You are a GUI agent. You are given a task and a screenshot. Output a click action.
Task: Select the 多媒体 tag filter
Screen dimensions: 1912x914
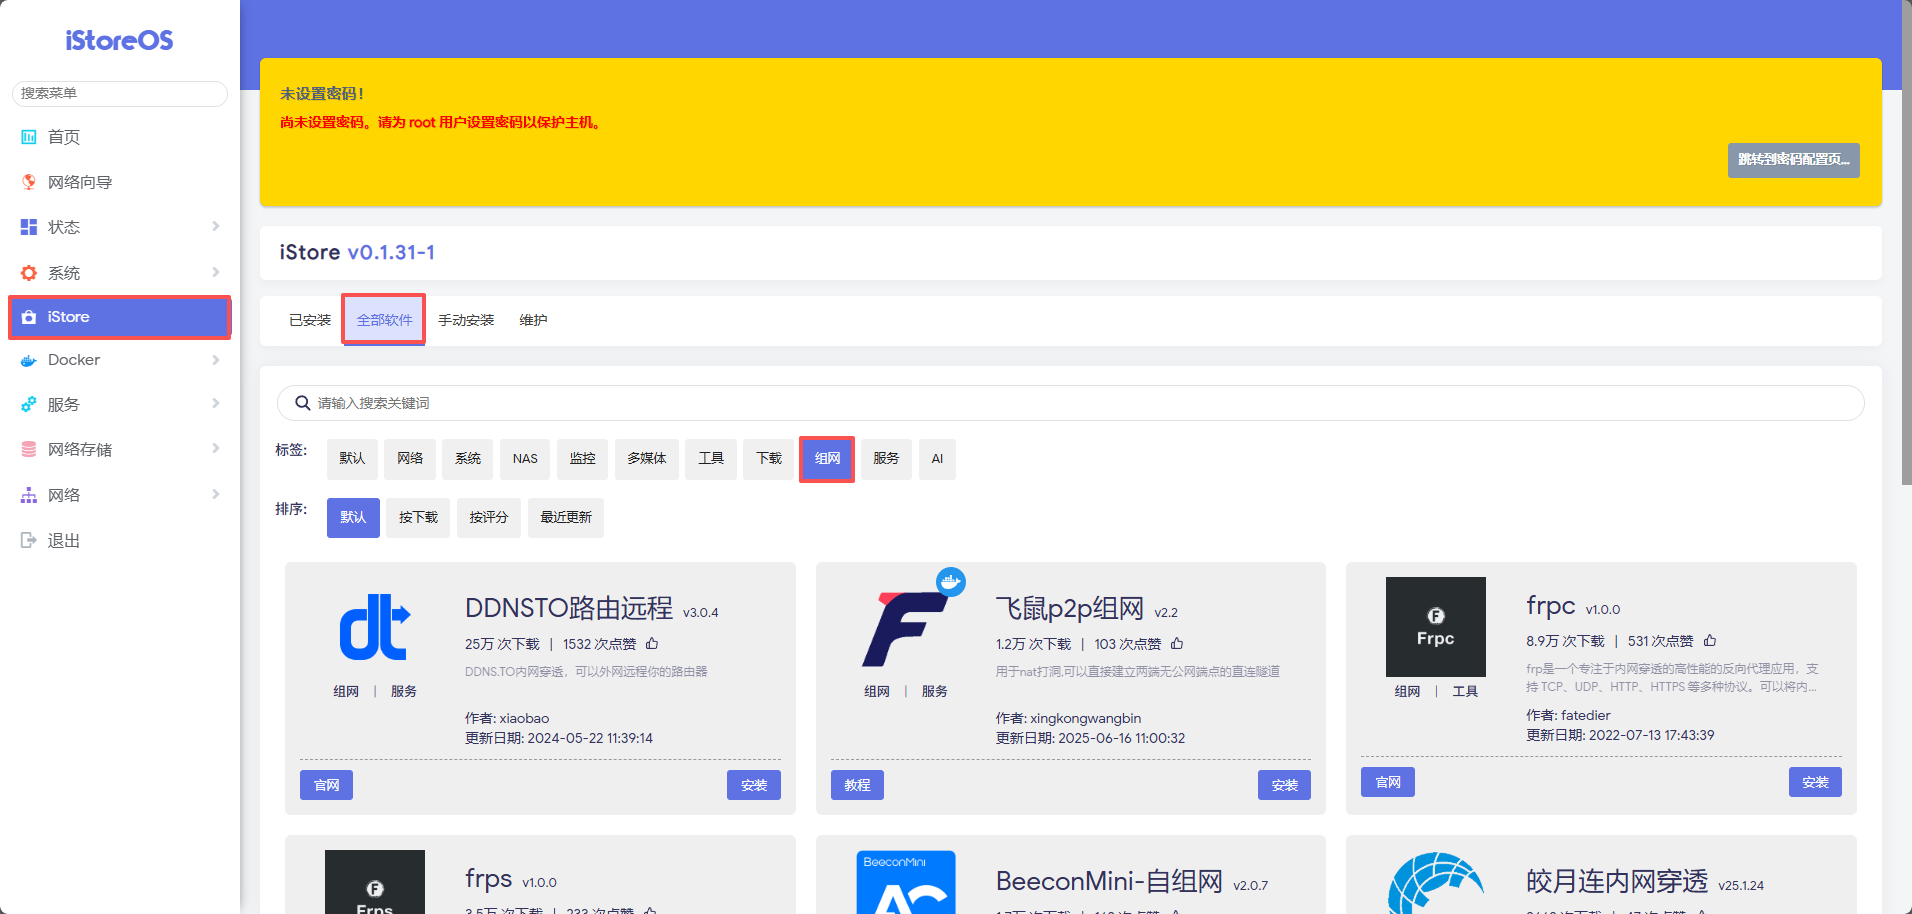coord(647,459)
